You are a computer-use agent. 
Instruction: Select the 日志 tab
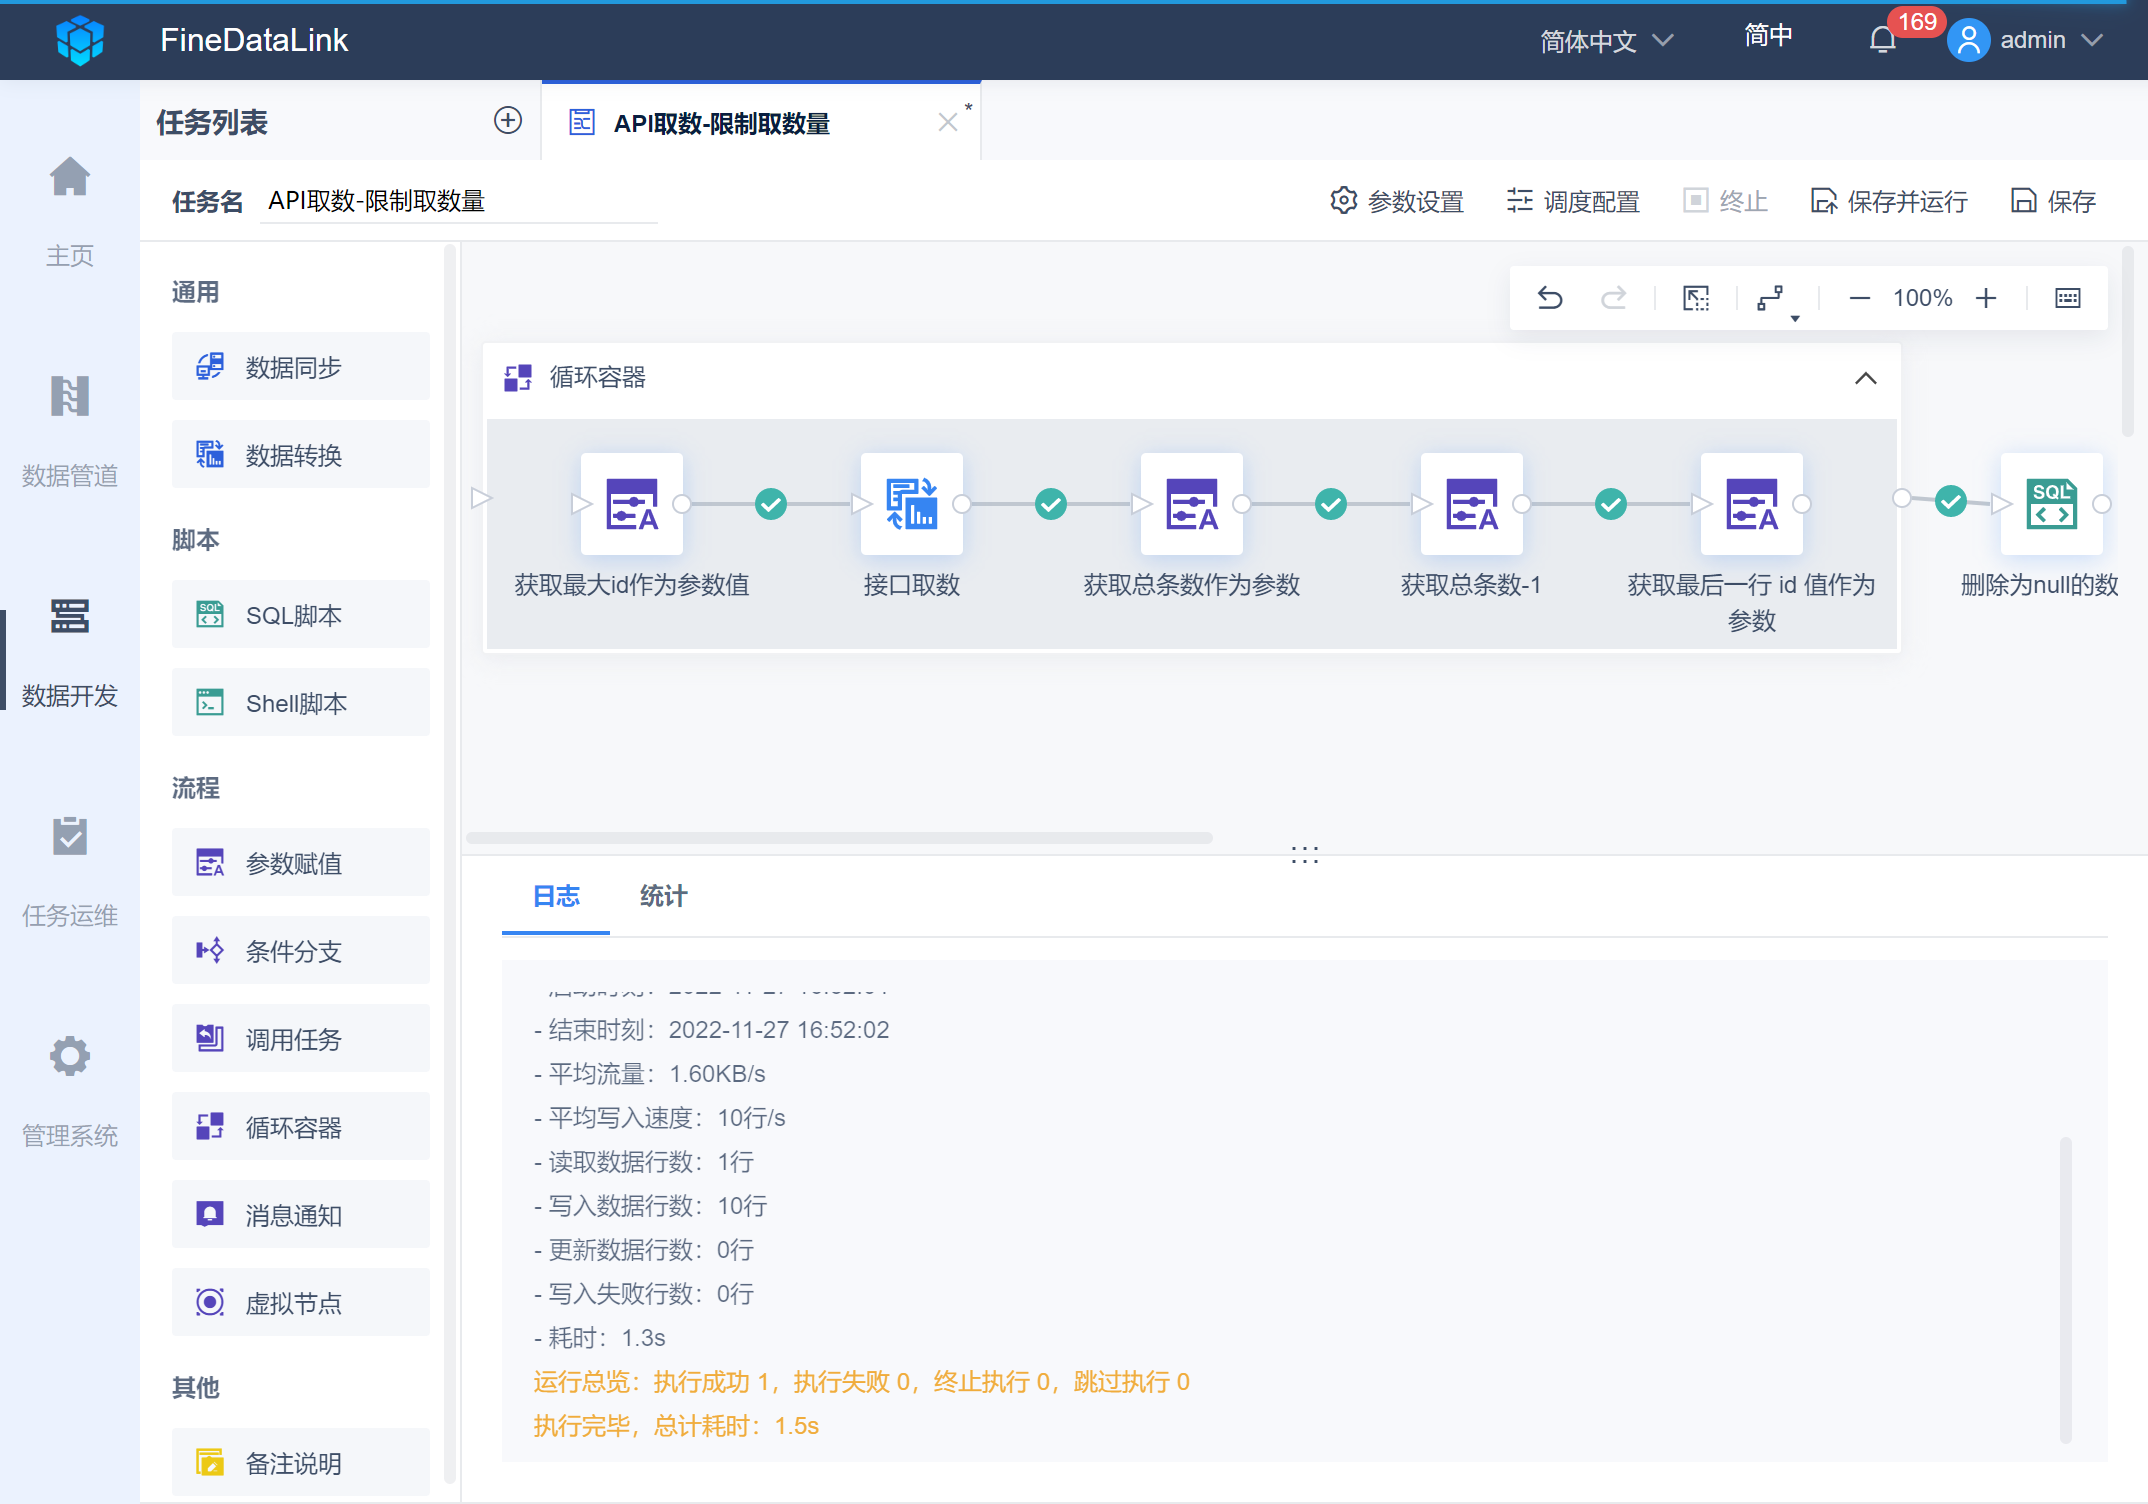click(556, 896)
